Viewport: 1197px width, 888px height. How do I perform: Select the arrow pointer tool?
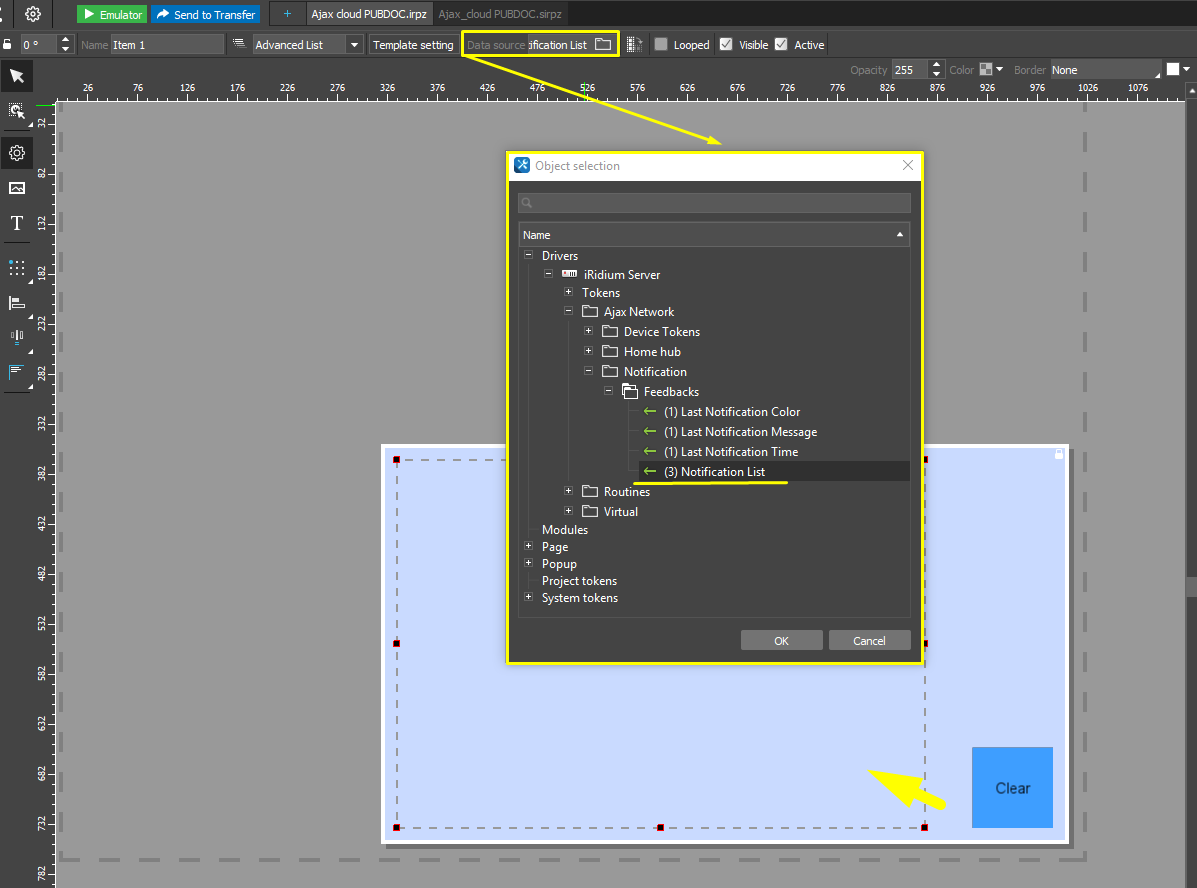[17, 76]
